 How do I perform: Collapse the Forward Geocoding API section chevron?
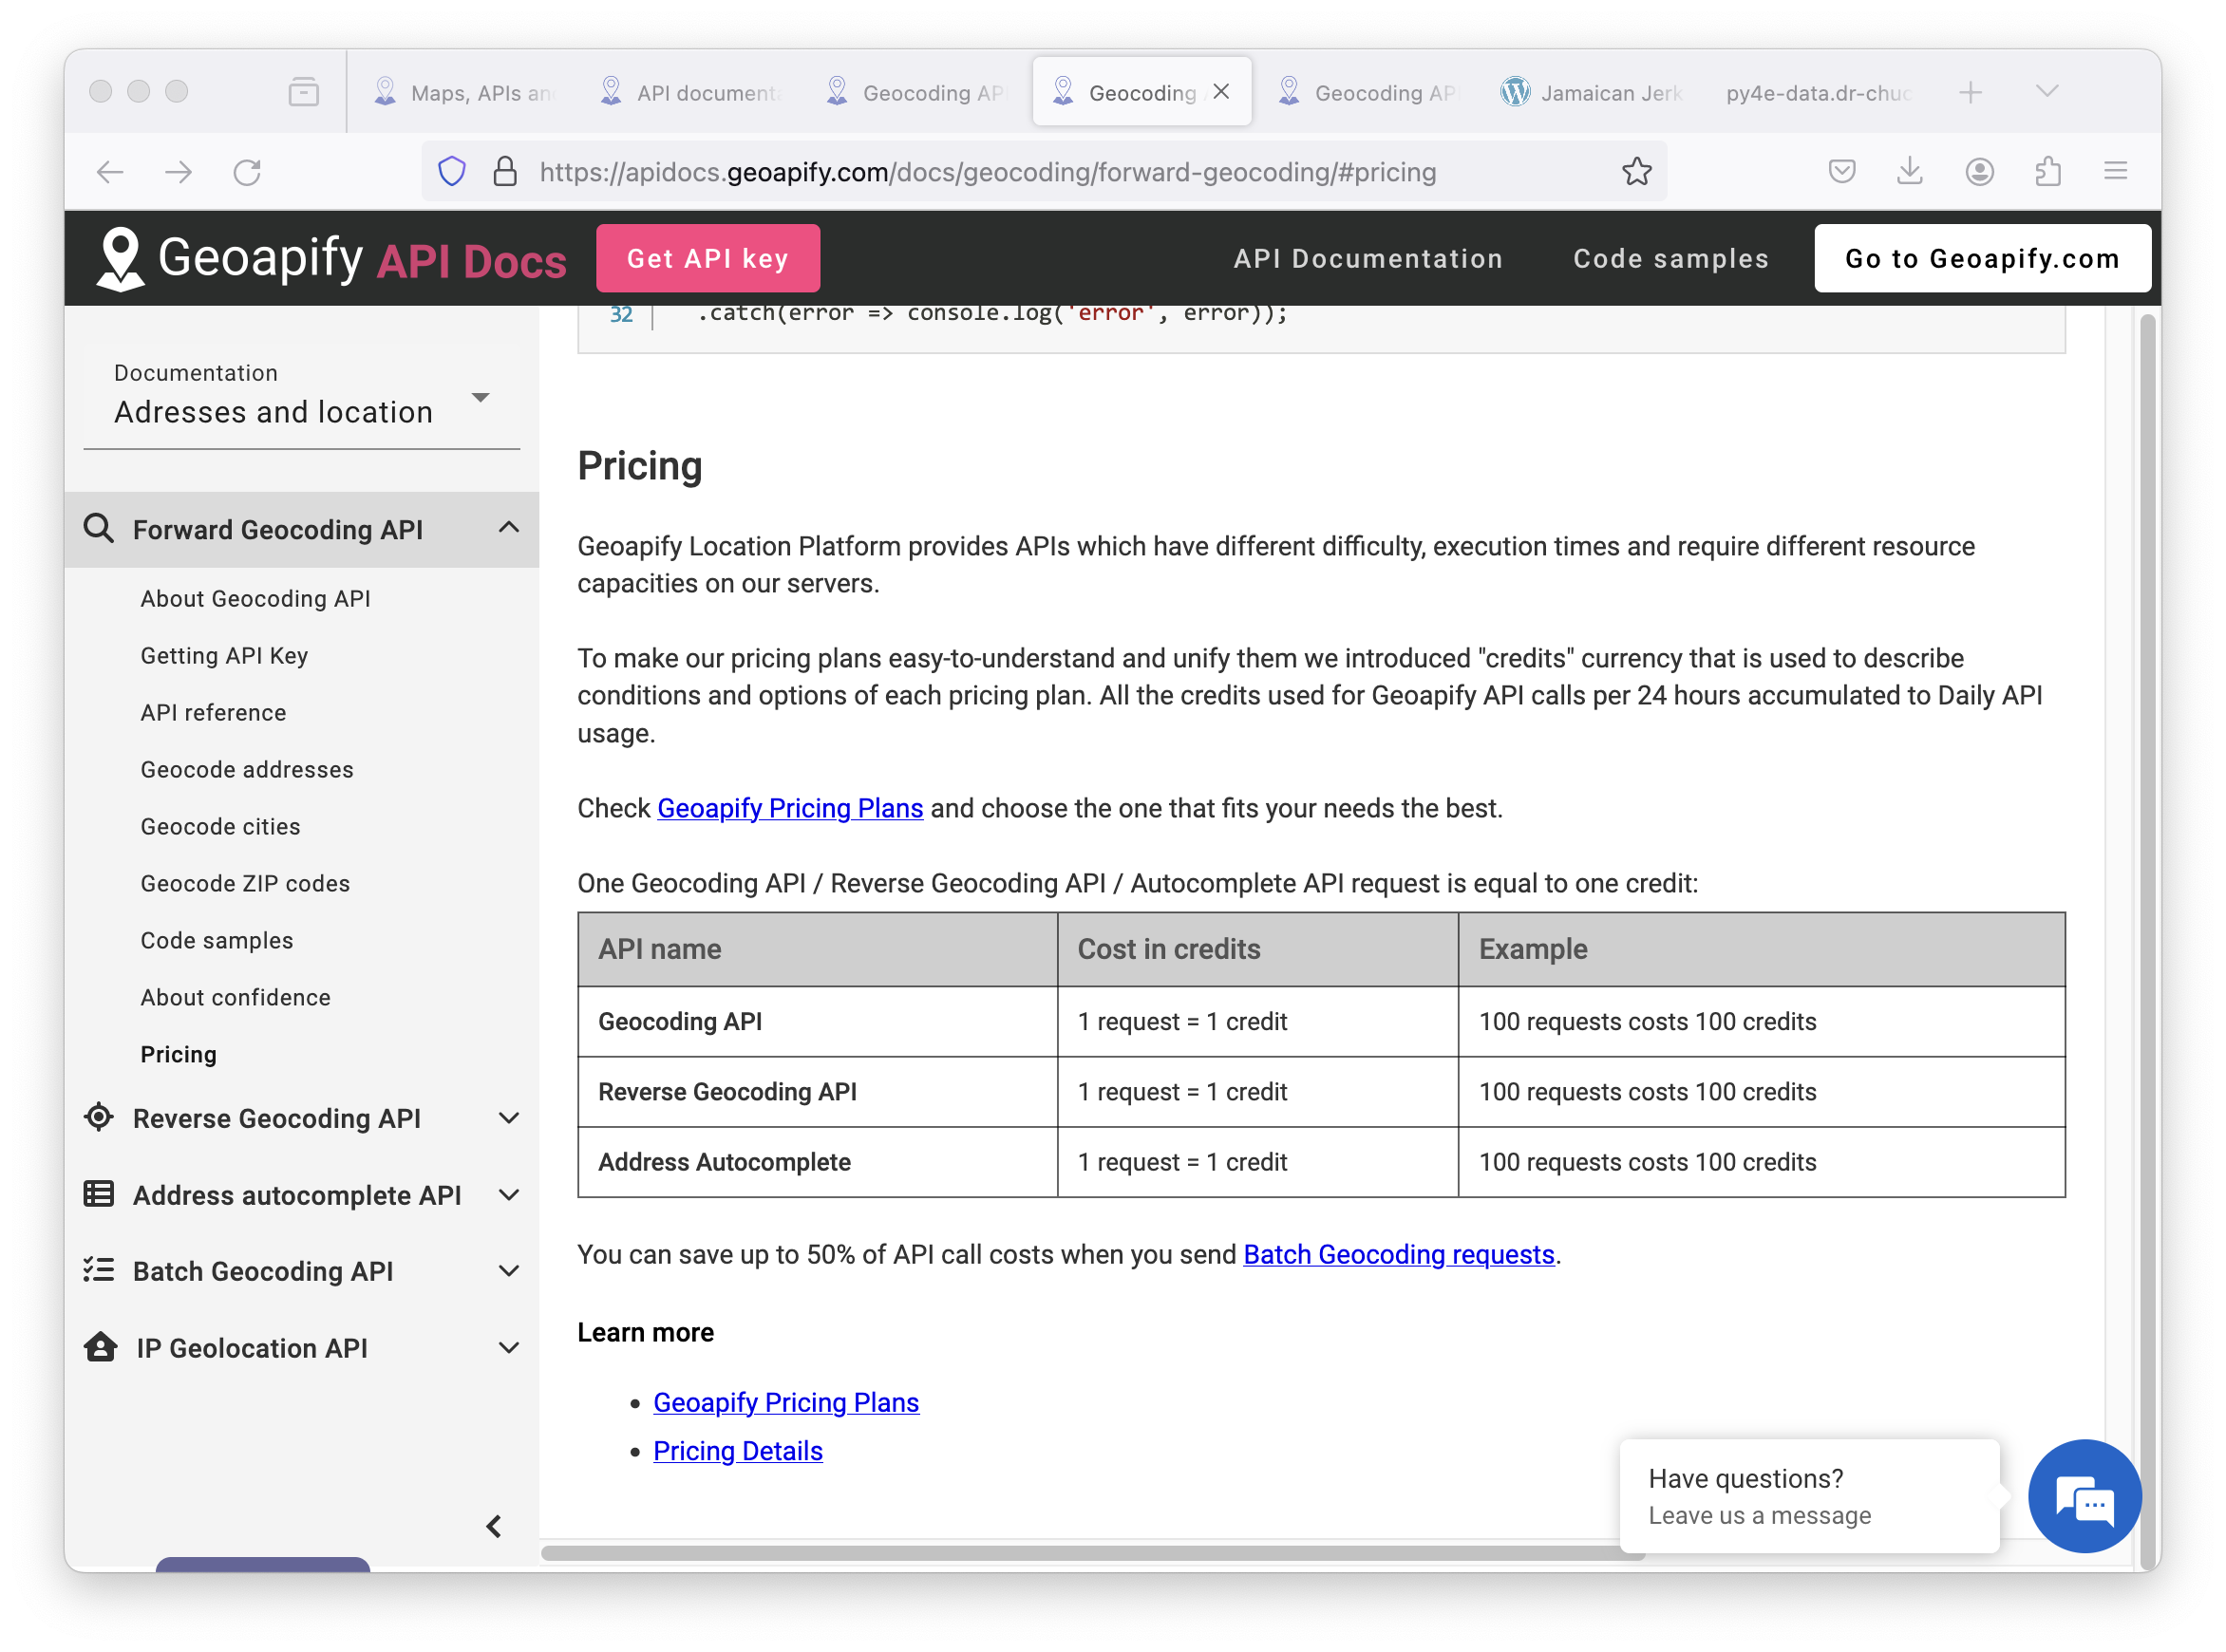click(509, 527)
